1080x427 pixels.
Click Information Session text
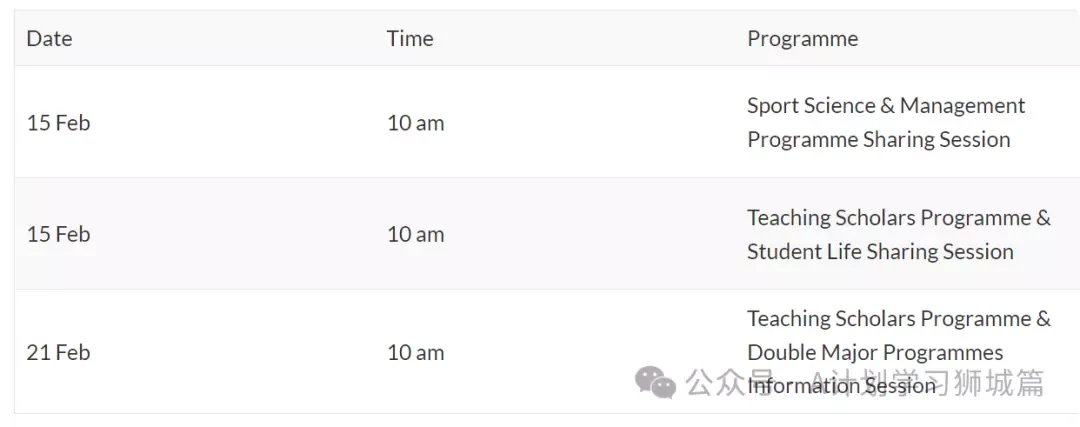click(842, 386)
